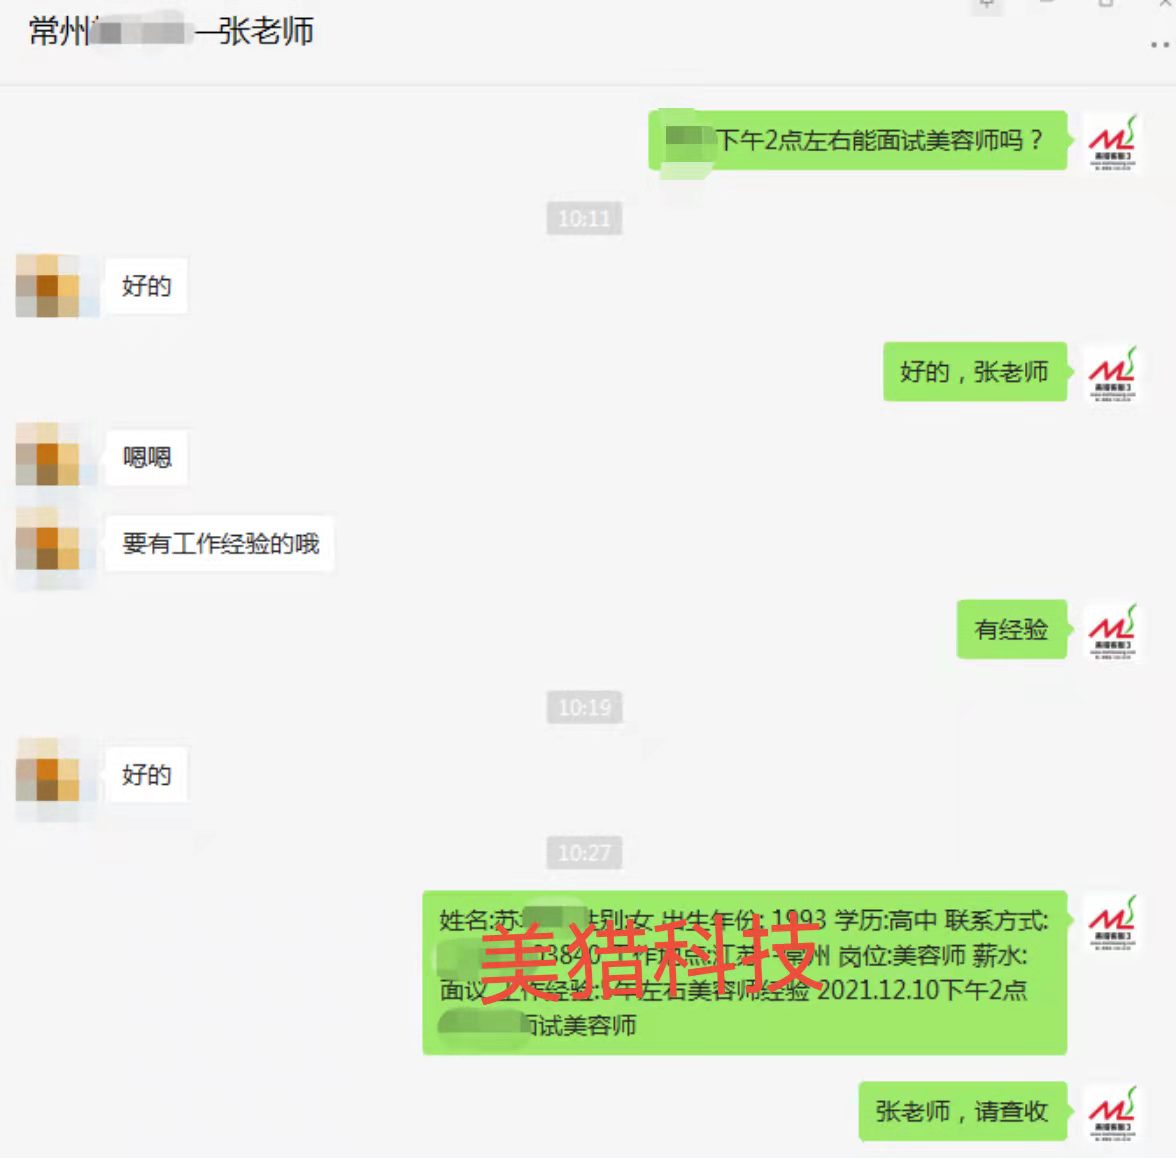Click the 10:11 timestamp label
The image size is (1176, 1158).
(584, 218)
